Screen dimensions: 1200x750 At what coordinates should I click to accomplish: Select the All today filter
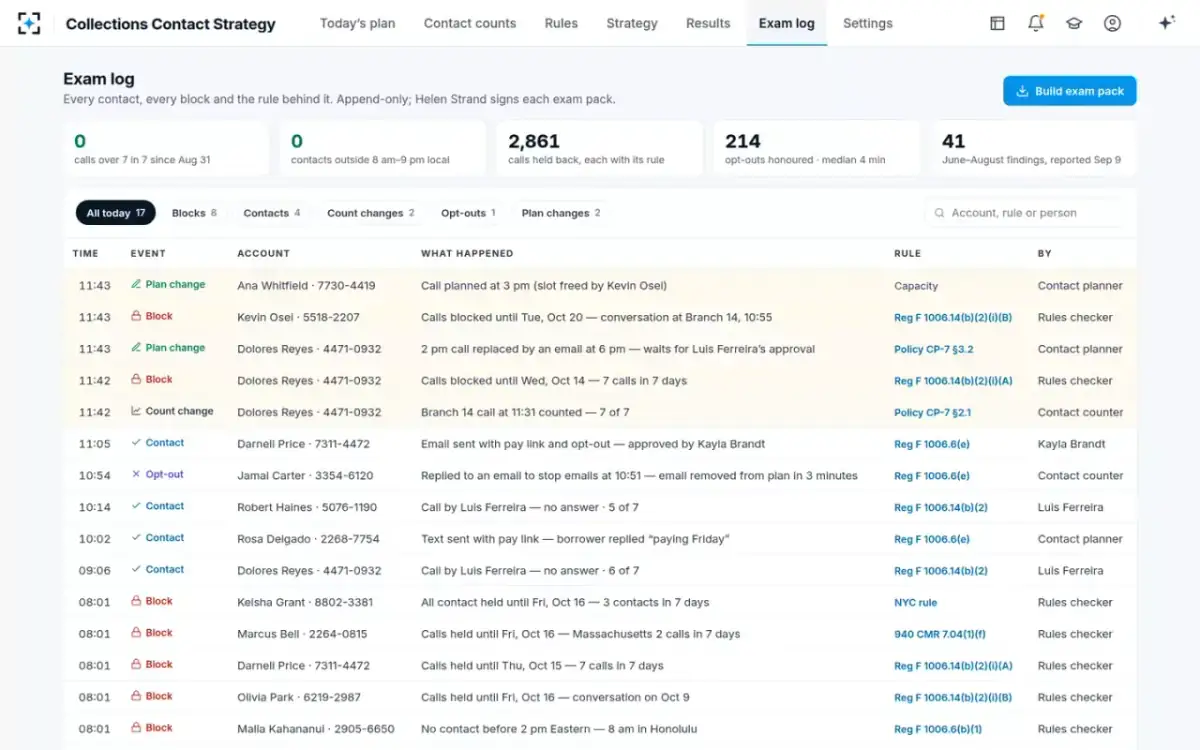tap(116, 213)
